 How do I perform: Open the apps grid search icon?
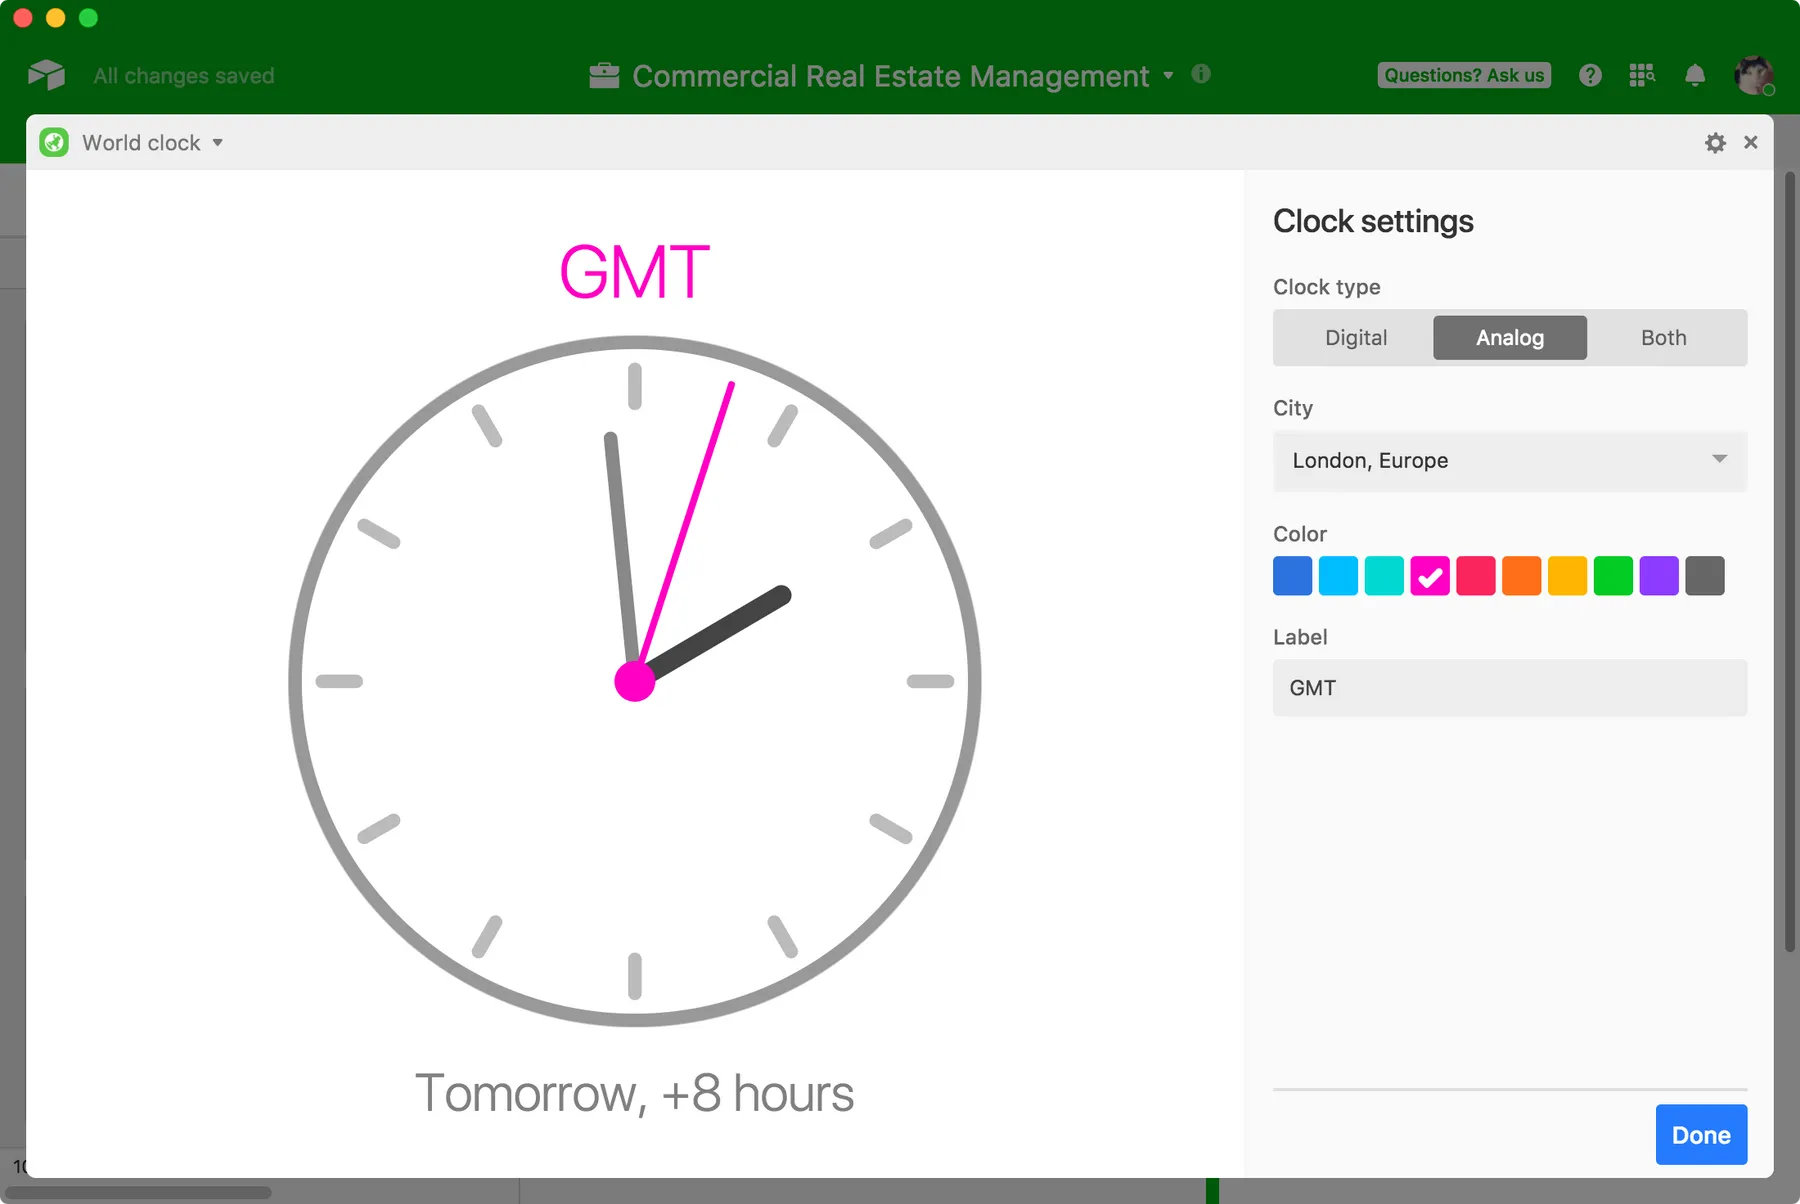pos(1642,75)
